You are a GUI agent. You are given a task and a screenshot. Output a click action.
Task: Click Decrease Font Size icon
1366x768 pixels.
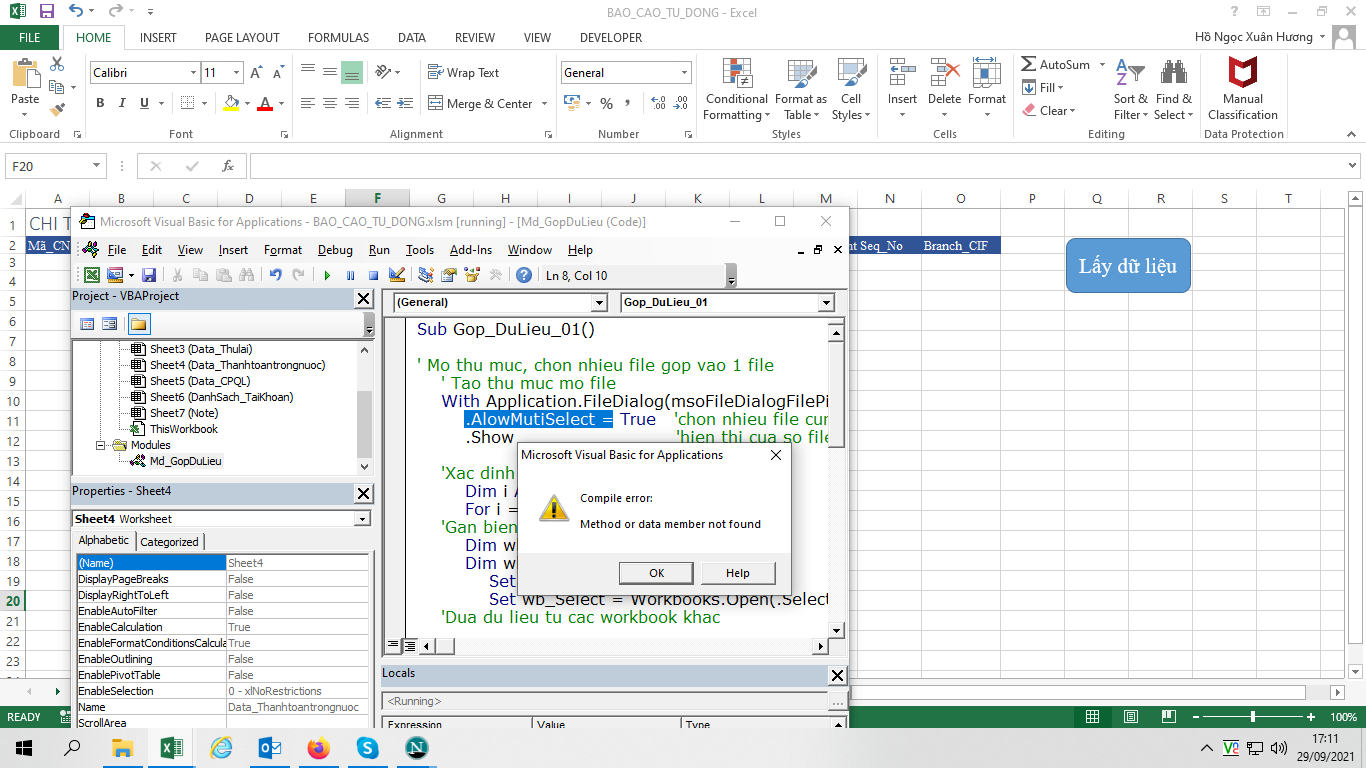click(278, 73)
